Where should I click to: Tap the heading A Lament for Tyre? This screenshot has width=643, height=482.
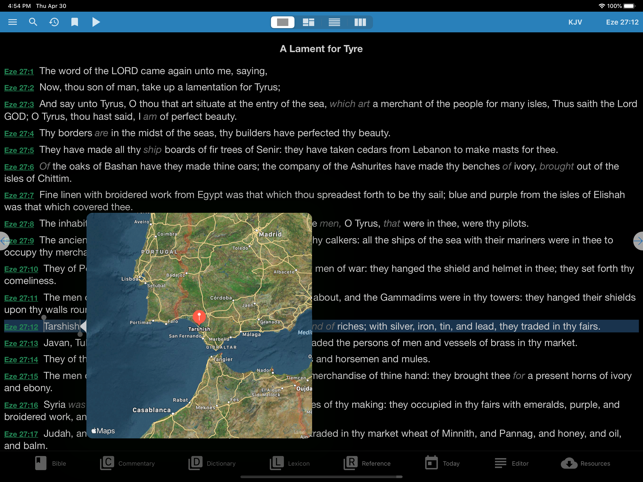pos(321,49)
